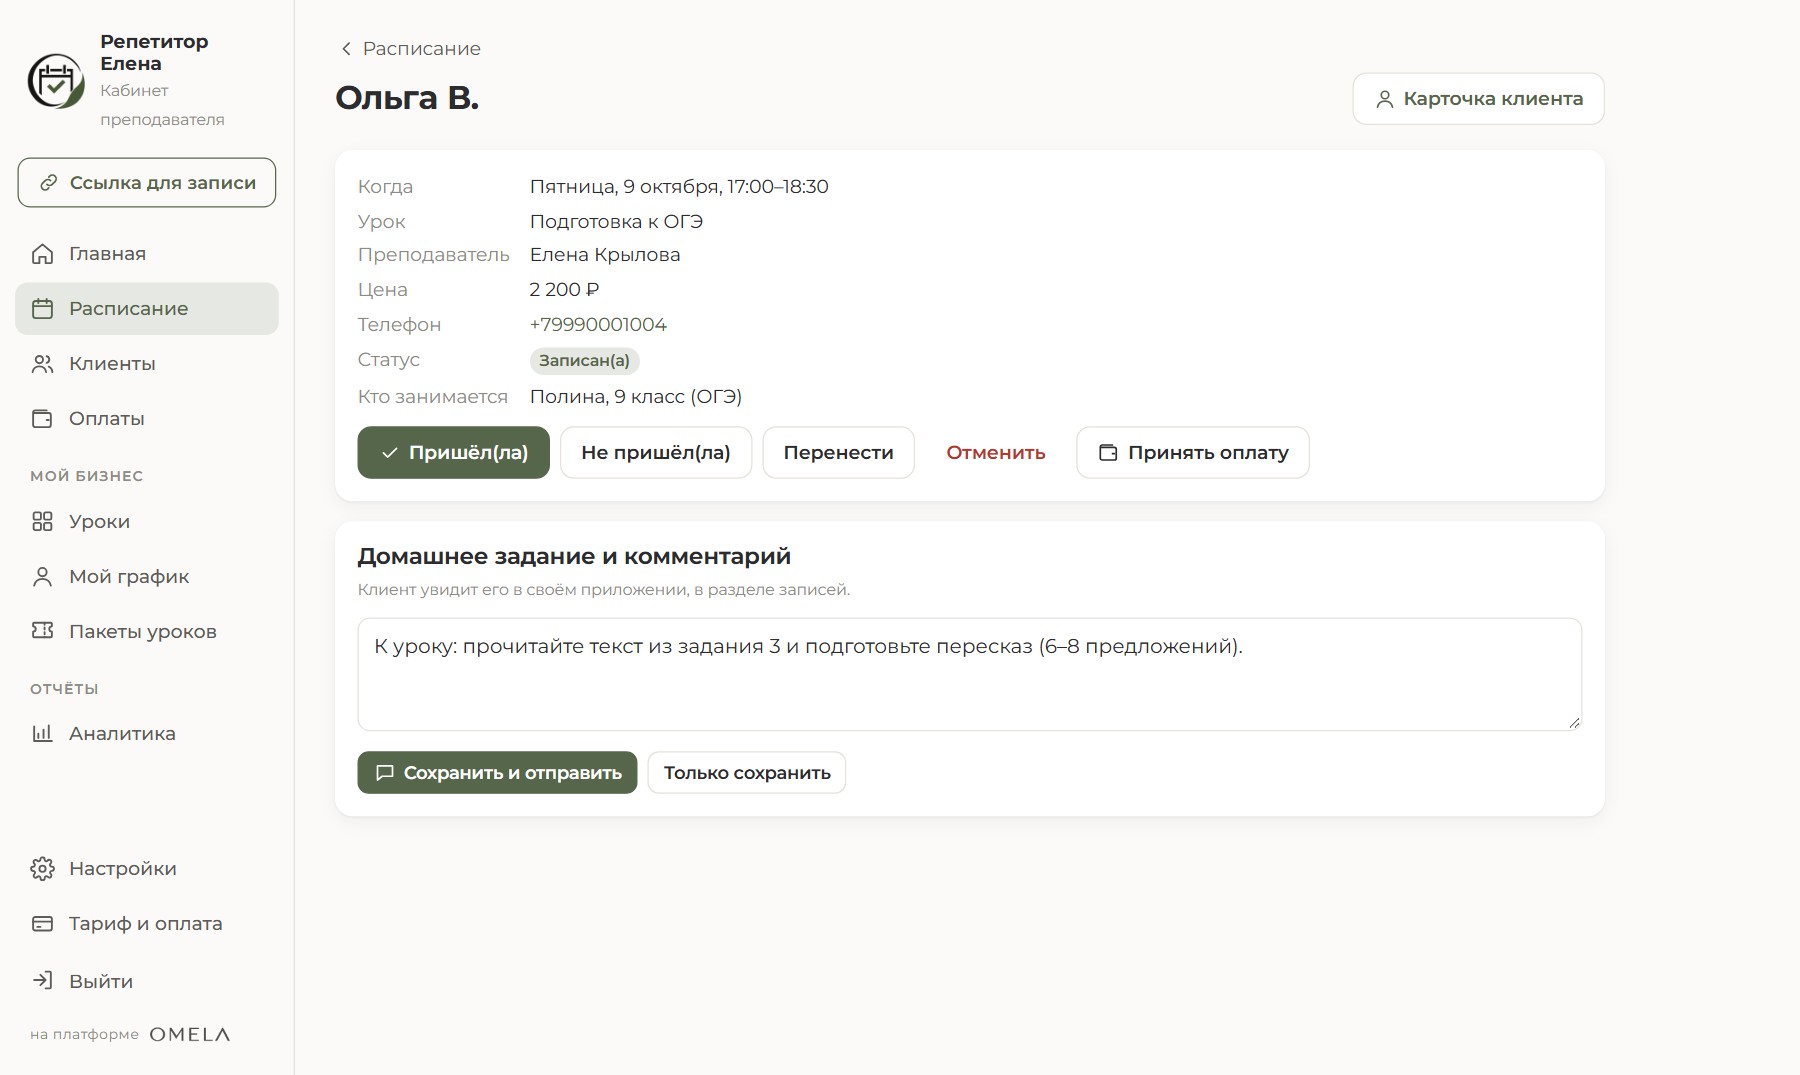Open Пакеты уроков page
This screenshot has width=1800, height=1075.
[x=147, y=631]
